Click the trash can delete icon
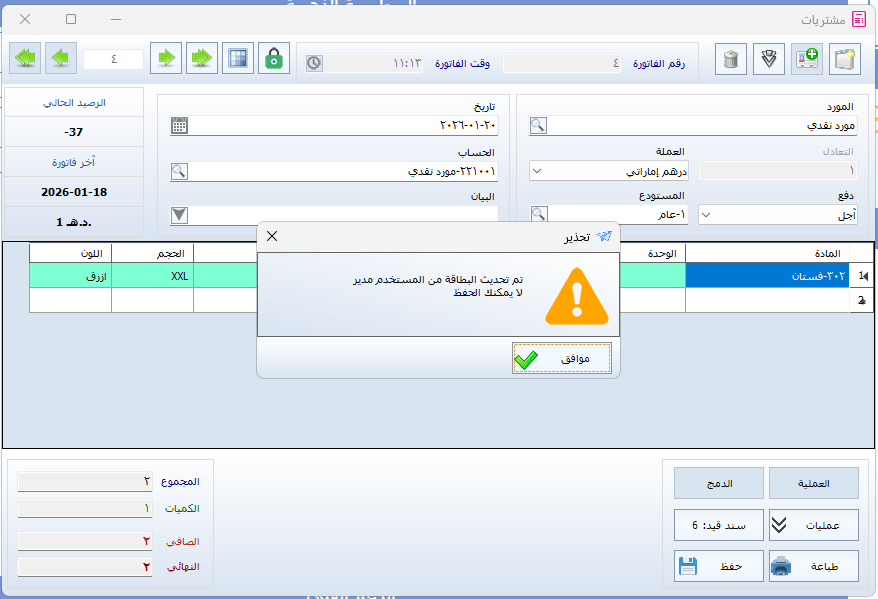The height and width of the screenshot is (599, 878). [731, 59]
